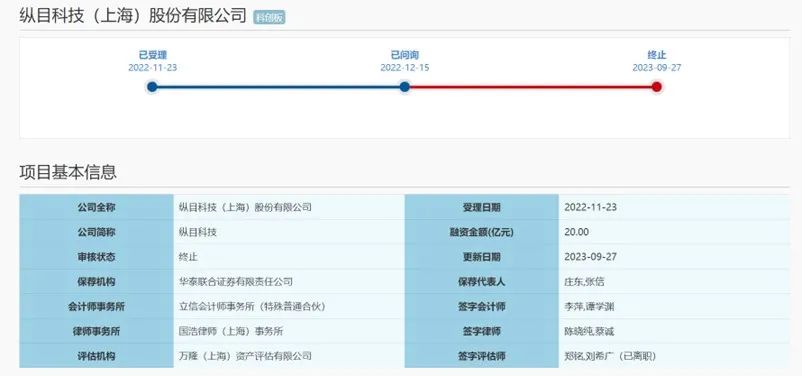This screenshot has width=802, height=376.
Task: Click the 已问询 stage label
Action: point(405,55)
